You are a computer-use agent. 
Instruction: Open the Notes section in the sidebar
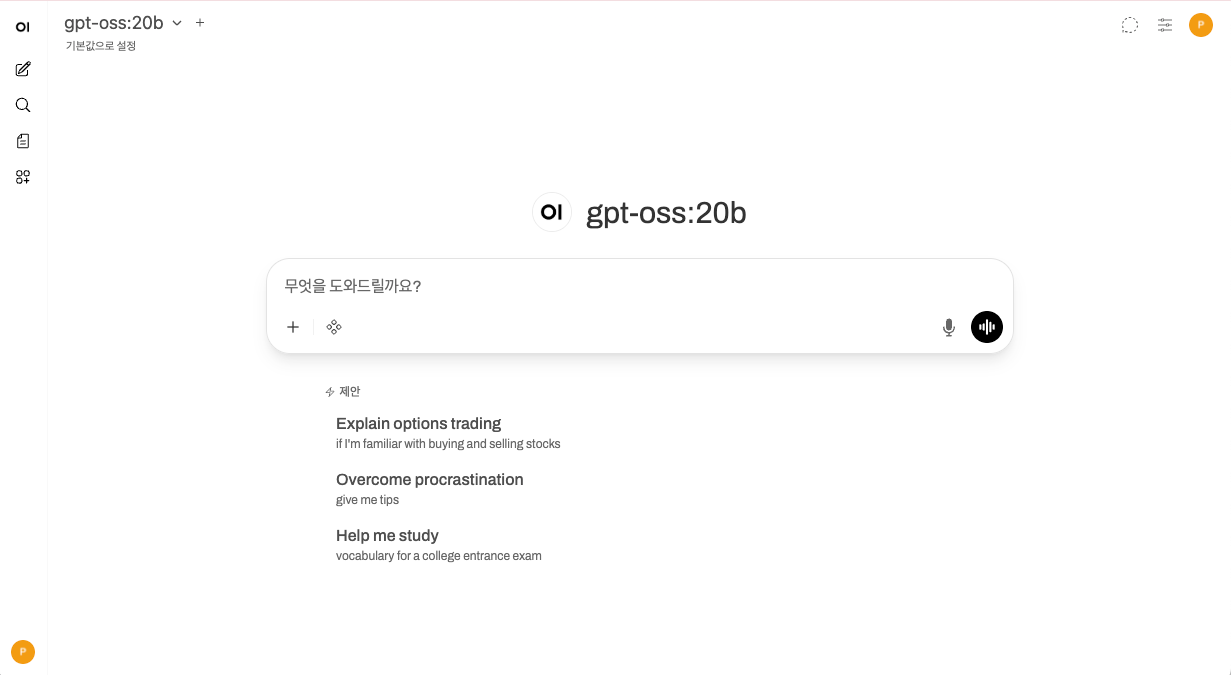pyautogui.click(x=23, y=140)
